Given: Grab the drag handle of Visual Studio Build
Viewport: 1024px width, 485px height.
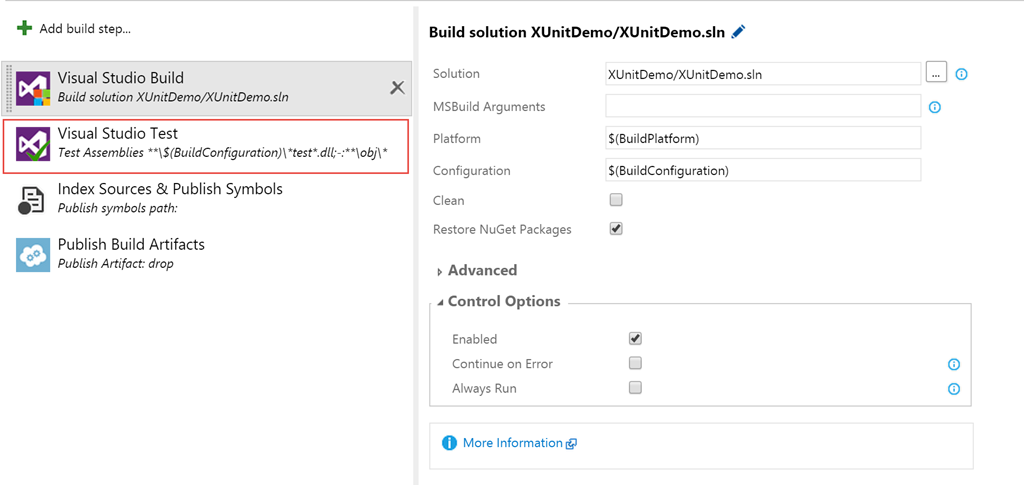Looking at the screenshot, I should 7,88.
